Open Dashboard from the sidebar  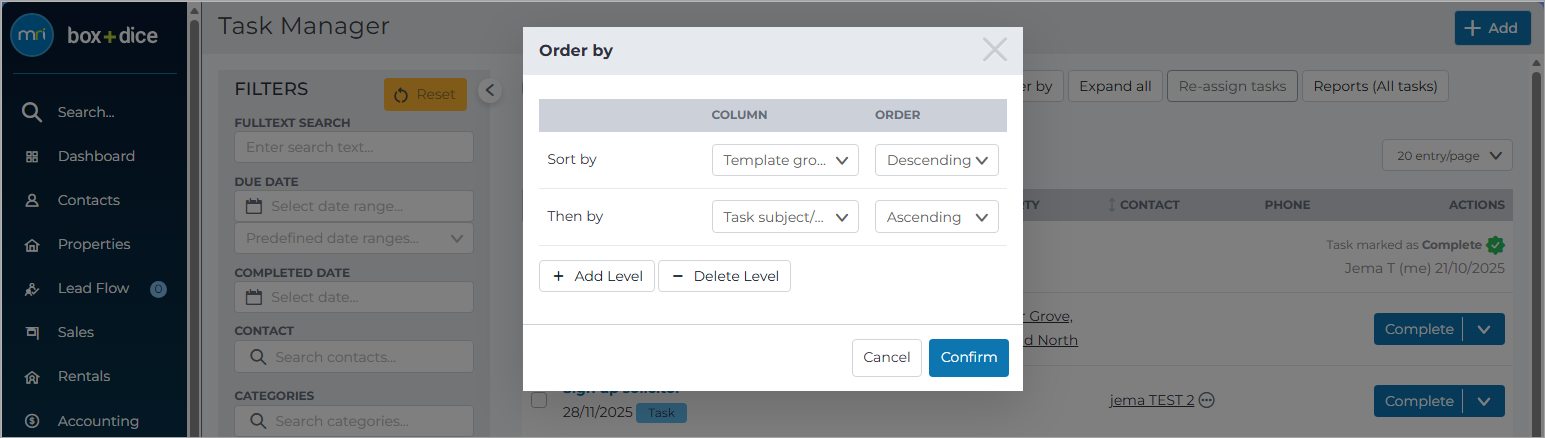click(x=96, y=156)
